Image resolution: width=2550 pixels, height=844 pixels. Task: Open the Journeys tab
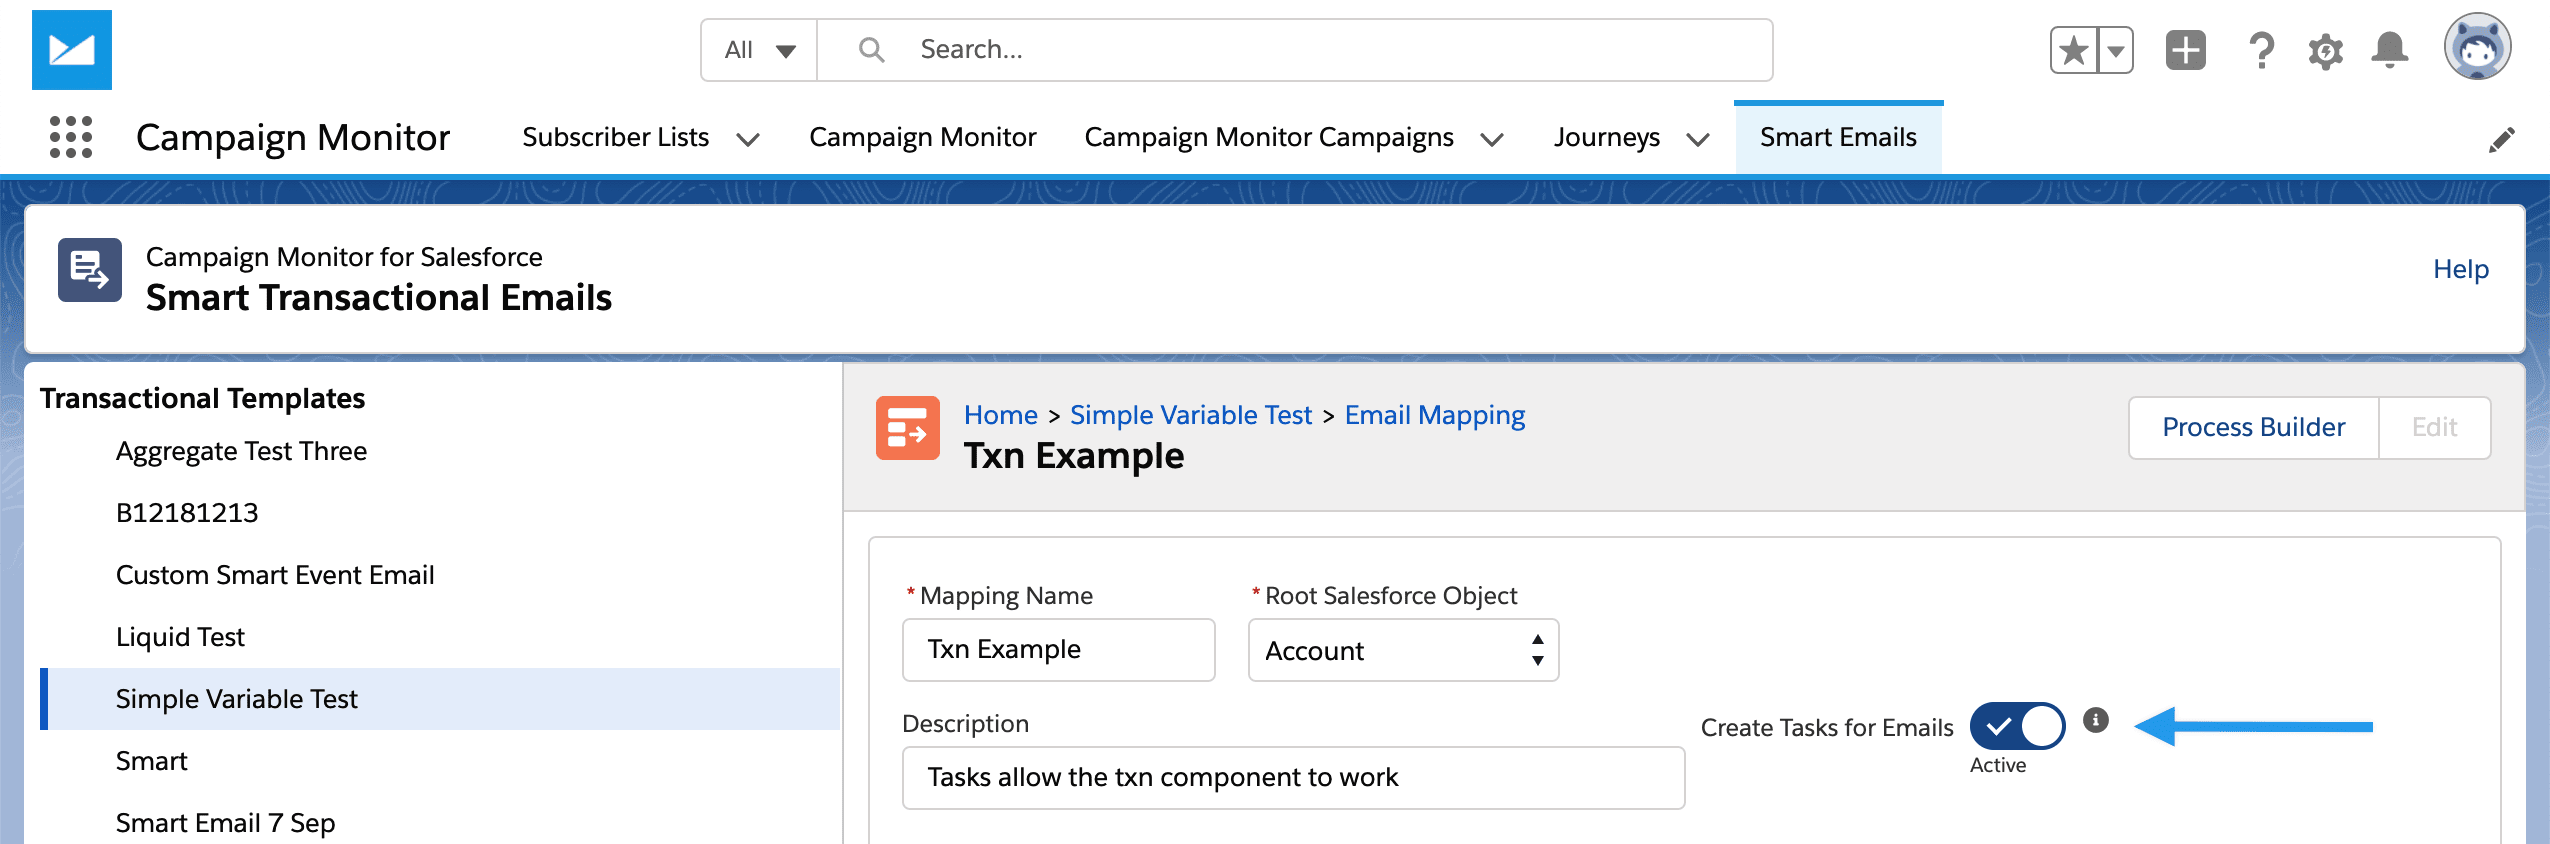[1606, 137]
